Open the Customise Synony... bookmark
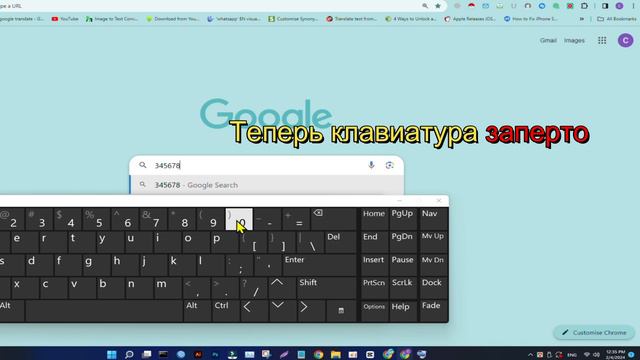Viewport: 640px width, 360px height. 293,19
